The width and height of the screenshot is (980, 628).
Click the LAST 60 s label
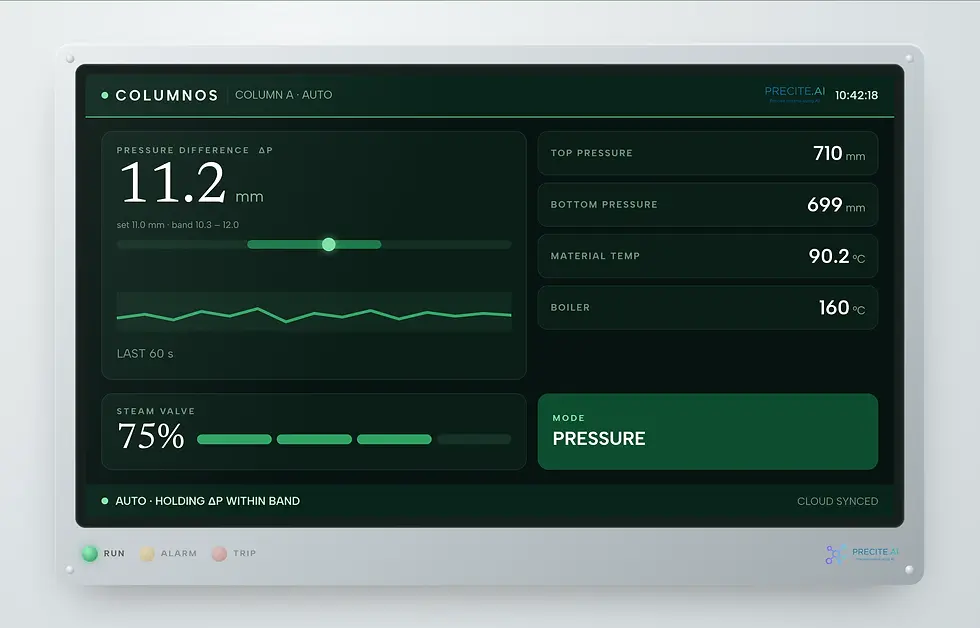(145, 354)
